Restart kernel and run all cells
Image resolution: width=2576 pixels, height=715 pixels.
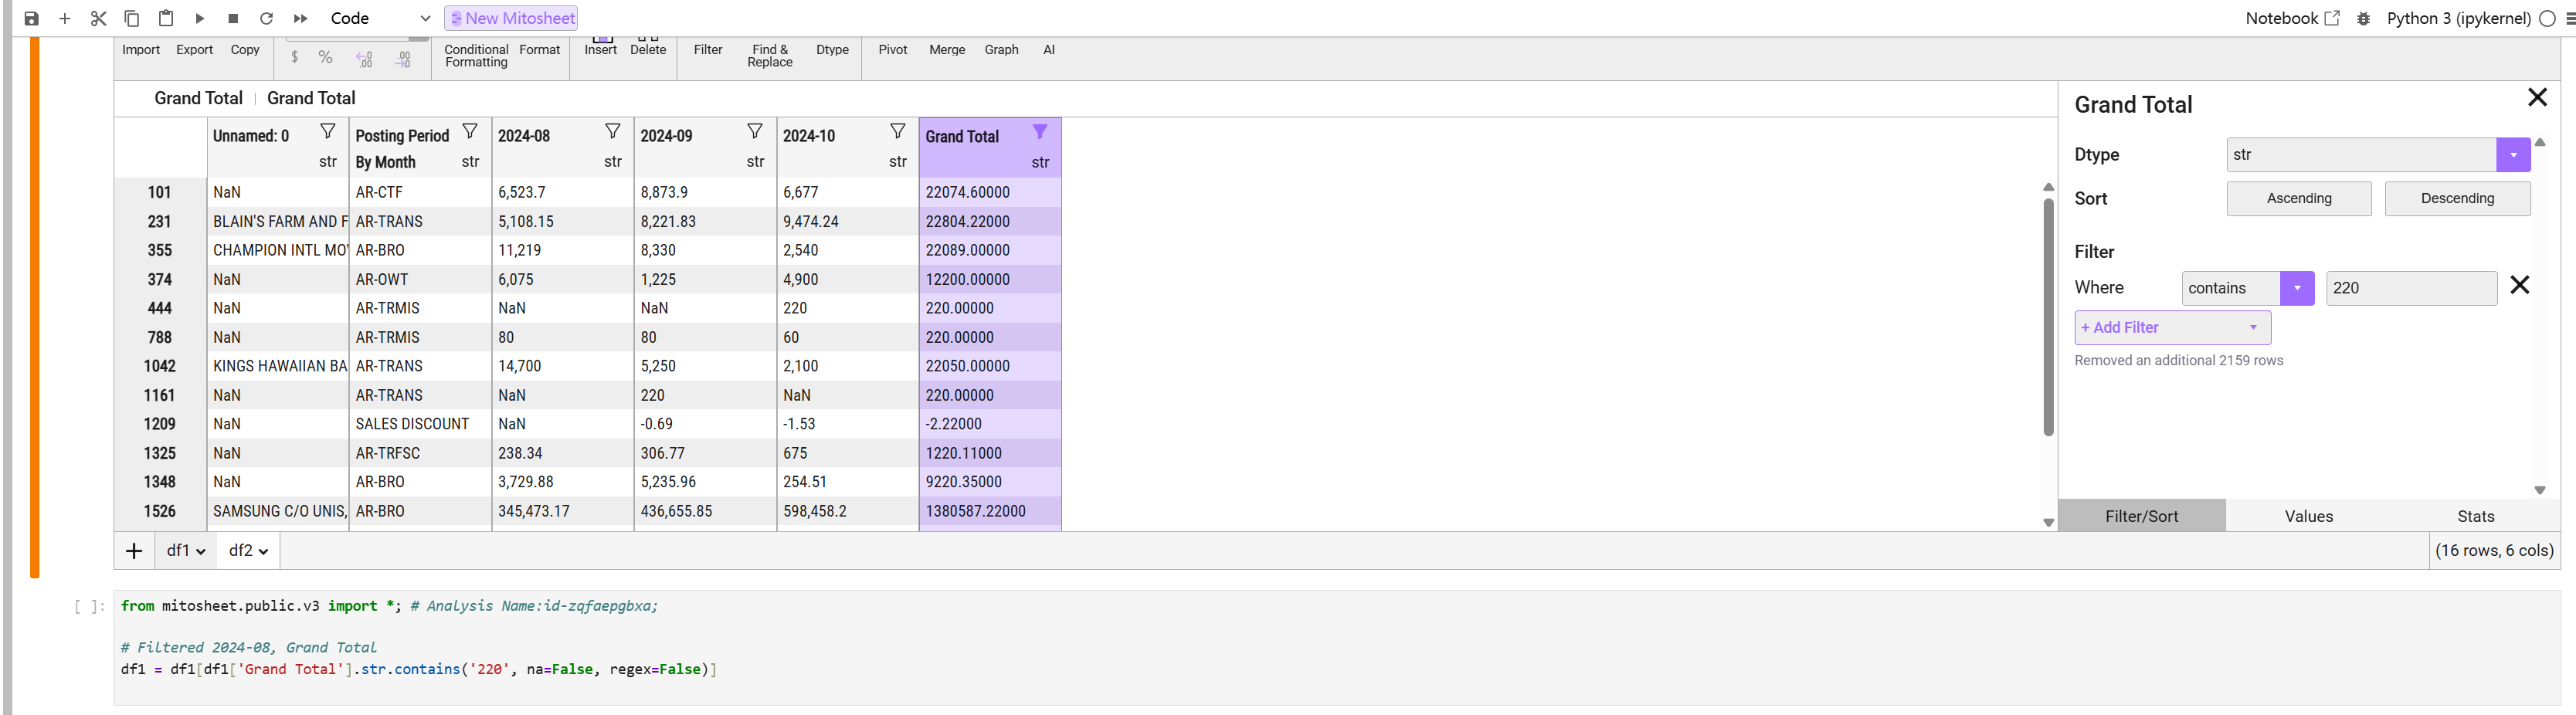tap(300, 18)
